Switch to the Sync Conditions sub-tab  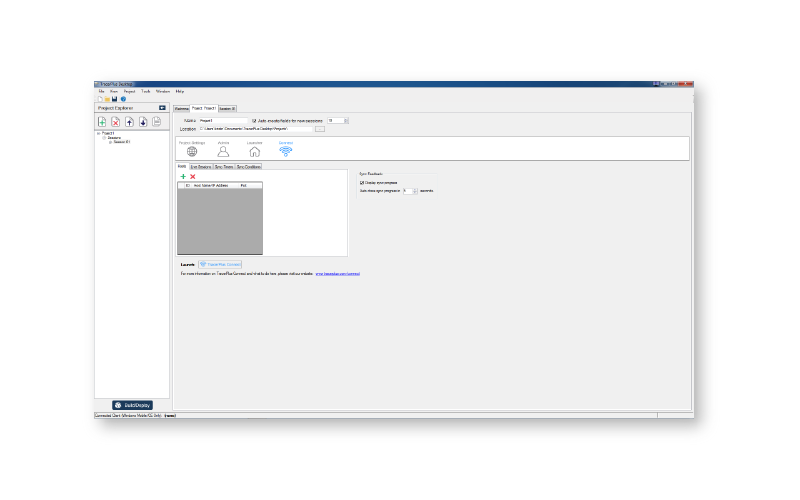coord(248,167)
